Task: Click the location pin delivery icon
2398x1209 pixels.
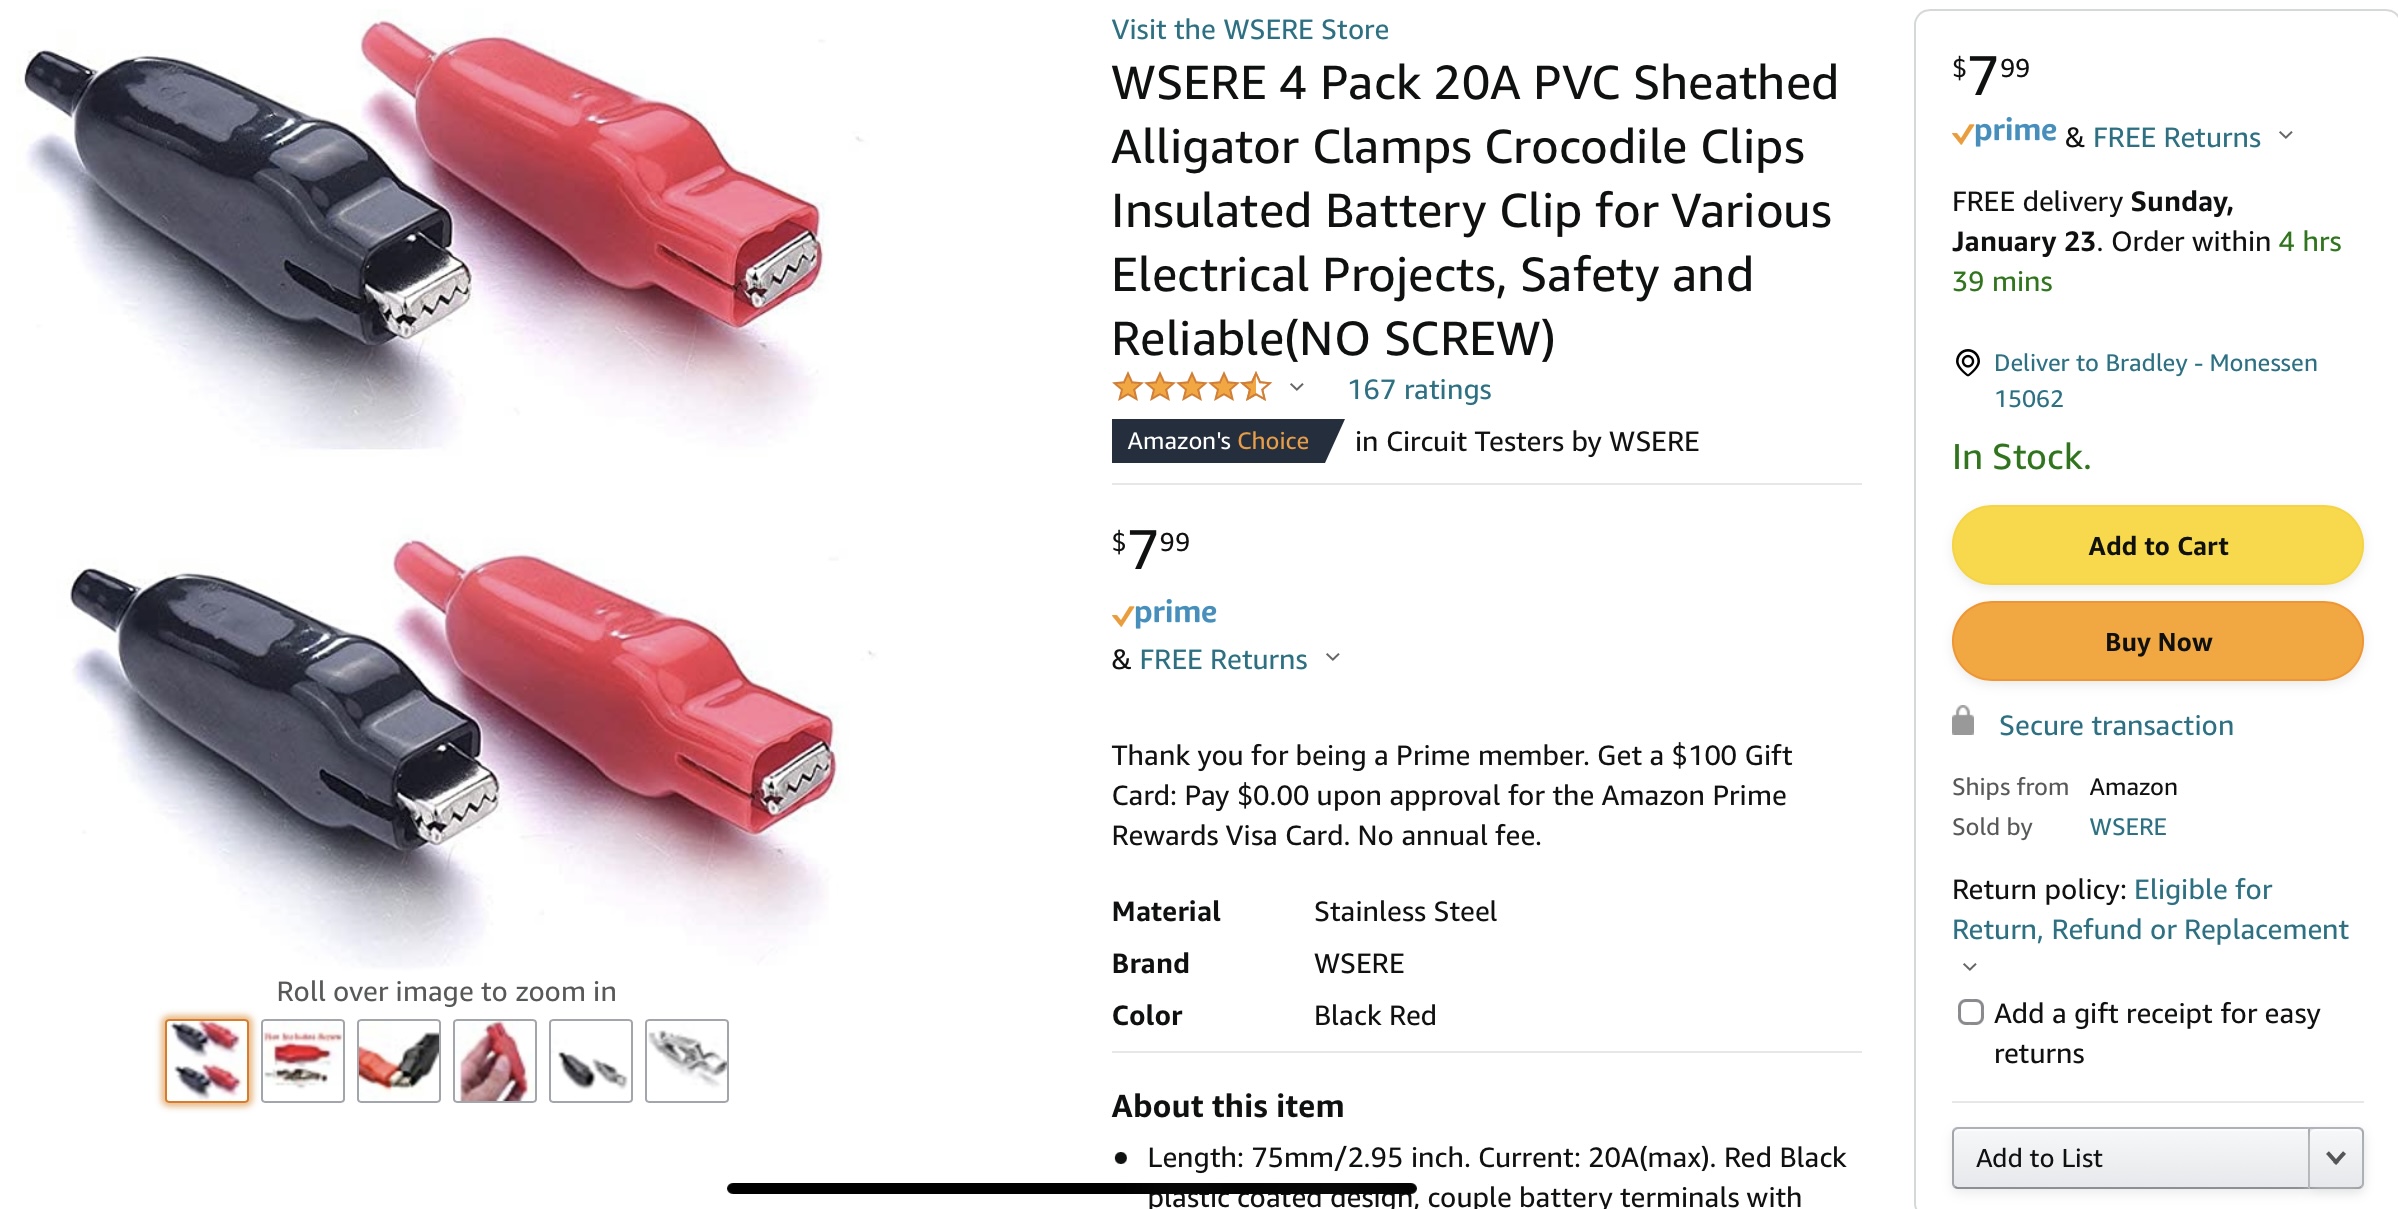Action: tap(1967, 362)
